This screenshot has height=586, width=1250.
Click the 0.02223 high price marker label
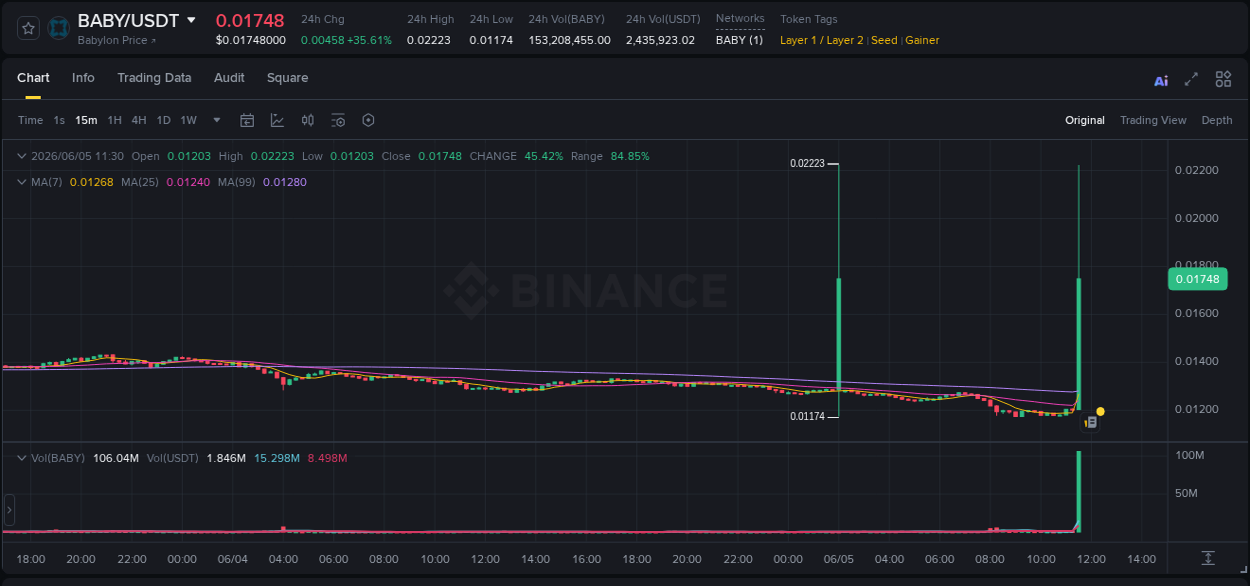[807, 163]
